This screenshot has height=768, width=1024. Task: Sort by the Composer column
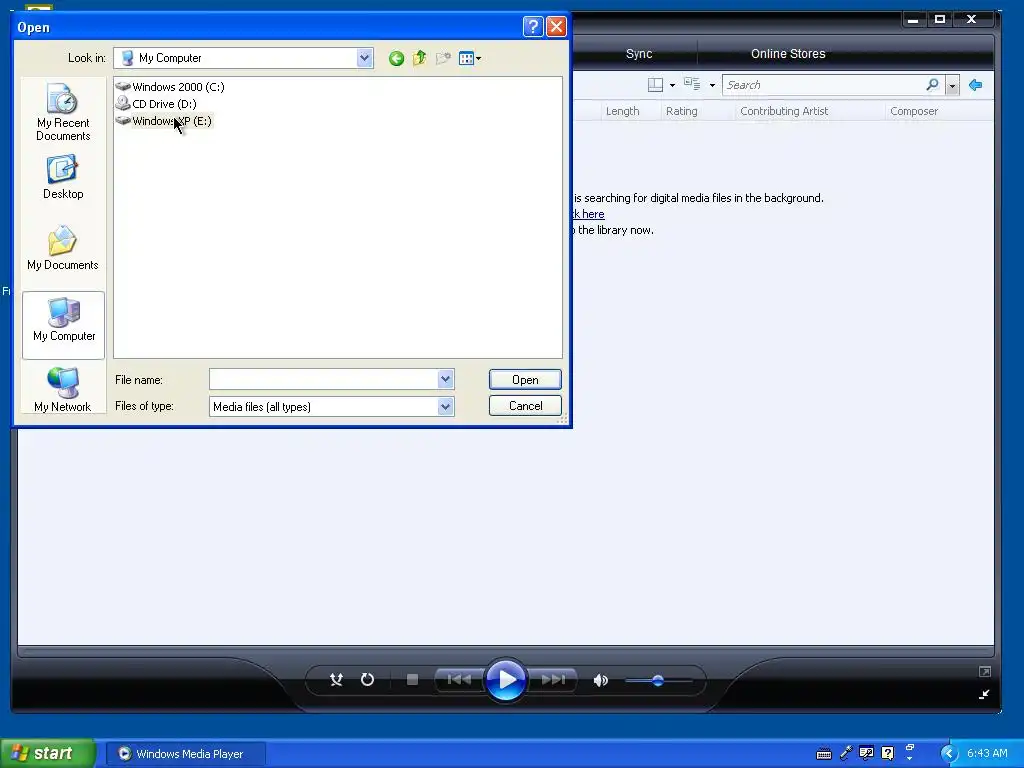pos(914,111)
